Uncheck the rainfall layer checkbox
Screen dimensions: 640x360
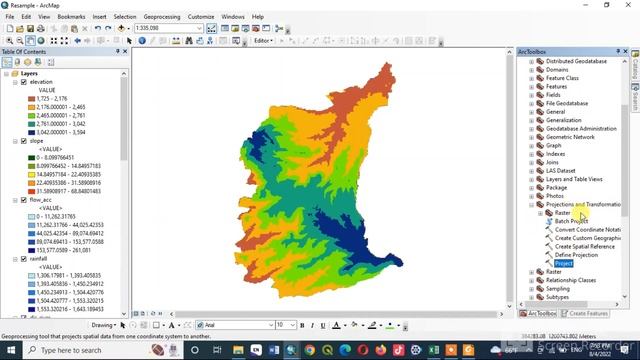[24, 259]
